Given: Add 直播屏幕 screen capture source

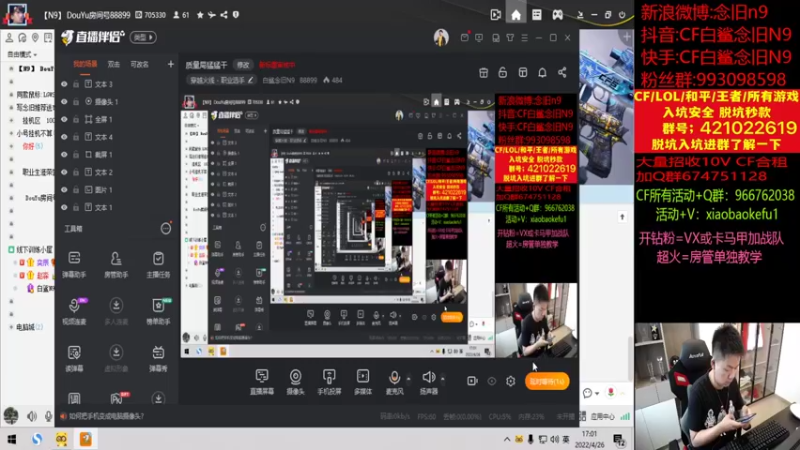Looking at the screenshot, I should (262, 382).
